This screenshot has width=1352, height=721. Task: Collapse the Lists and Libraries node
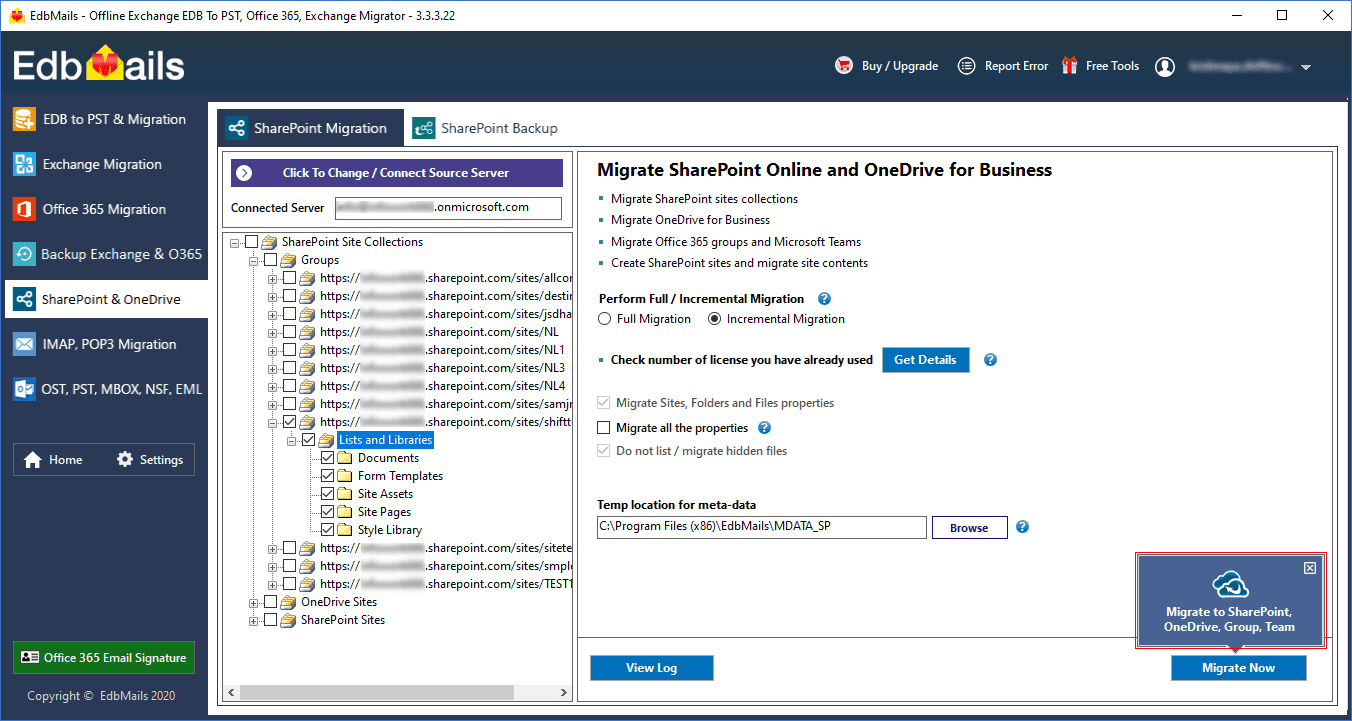(x=292, y=440)
